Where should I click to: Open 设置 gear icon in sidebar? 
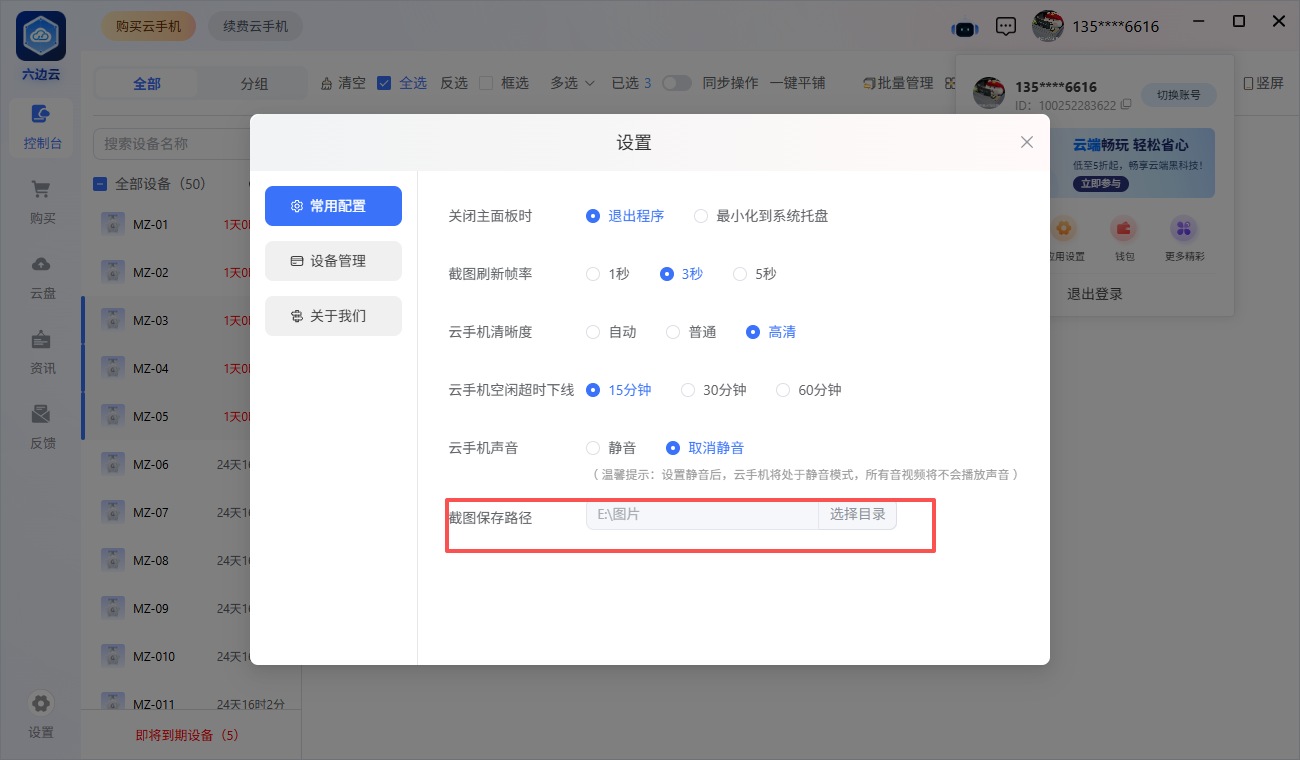(x=41, y=704)
